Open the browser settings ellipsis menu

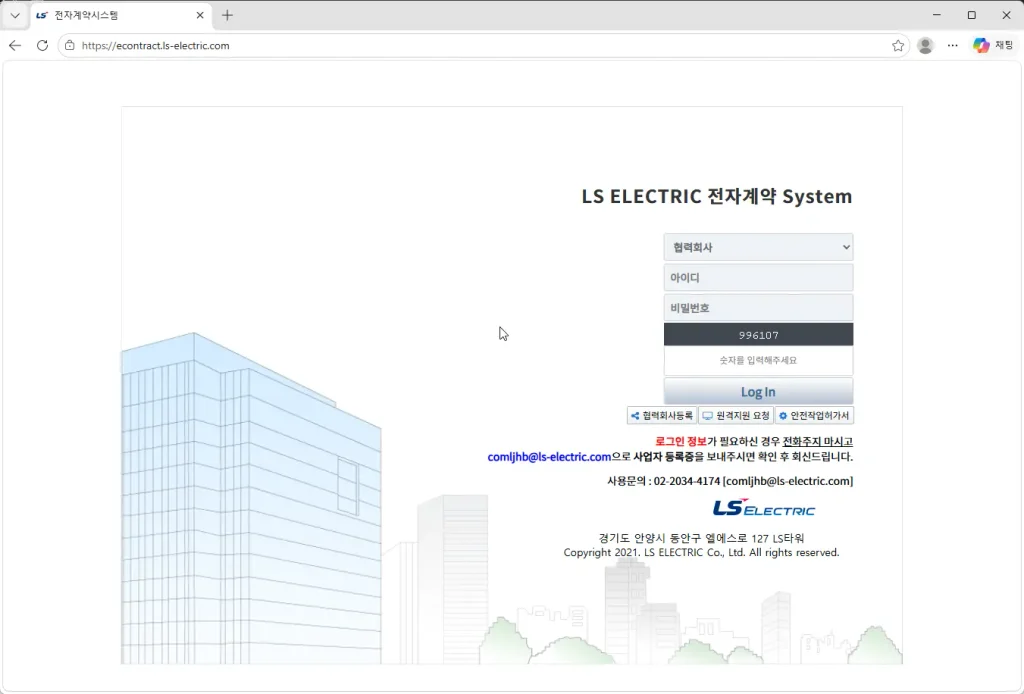click(953, 46)
